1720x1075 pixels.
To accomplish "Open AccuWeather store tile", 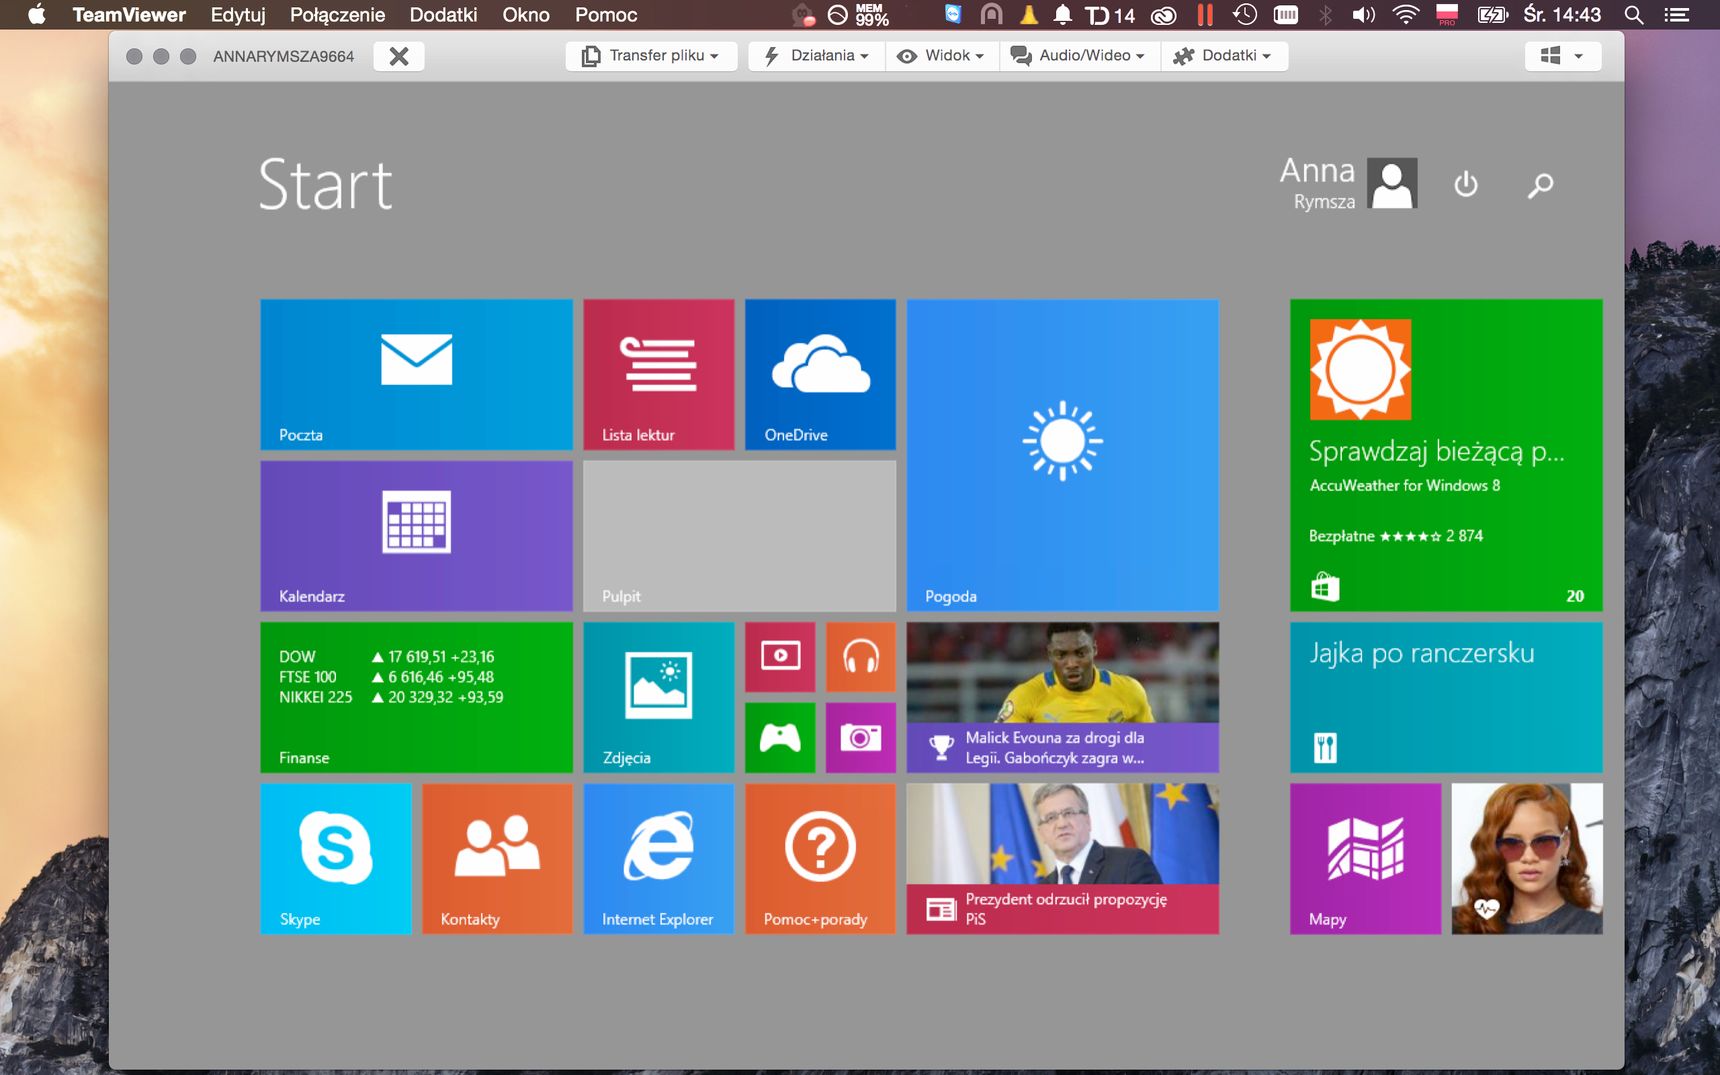I will 1446,455.
